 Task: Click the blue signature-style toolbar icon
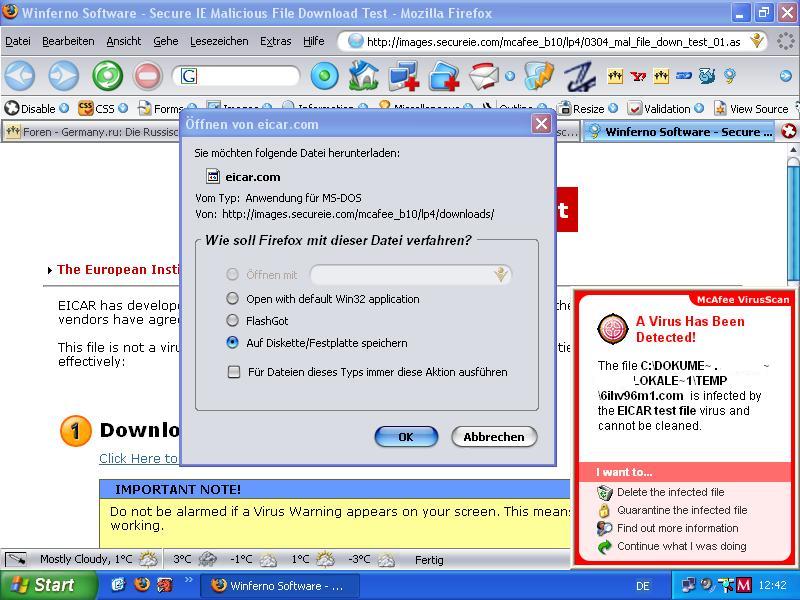coord(581,76)
